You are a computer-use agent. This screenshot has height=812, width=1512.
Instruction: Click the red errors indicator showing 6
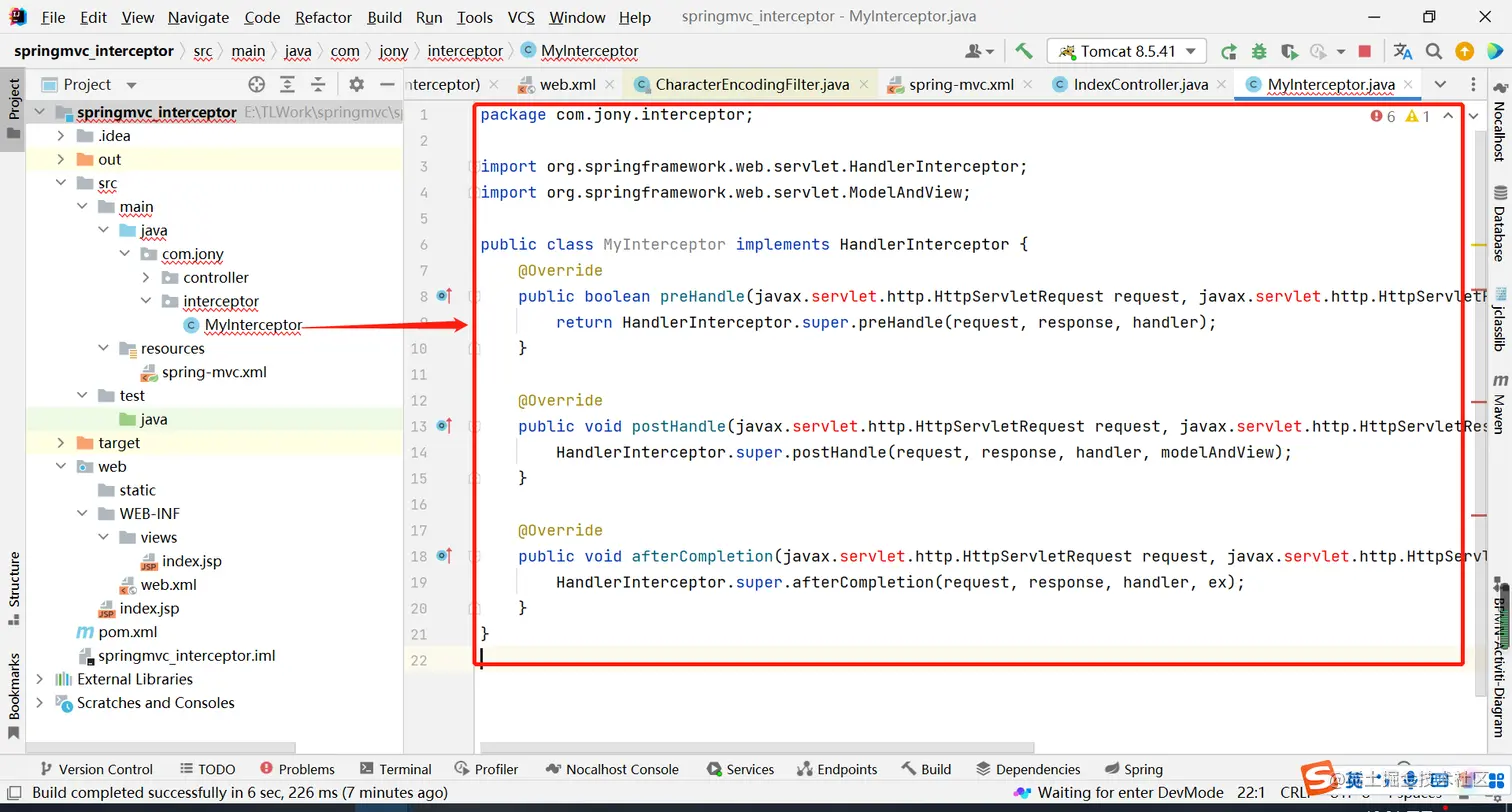coord(1383,116)
